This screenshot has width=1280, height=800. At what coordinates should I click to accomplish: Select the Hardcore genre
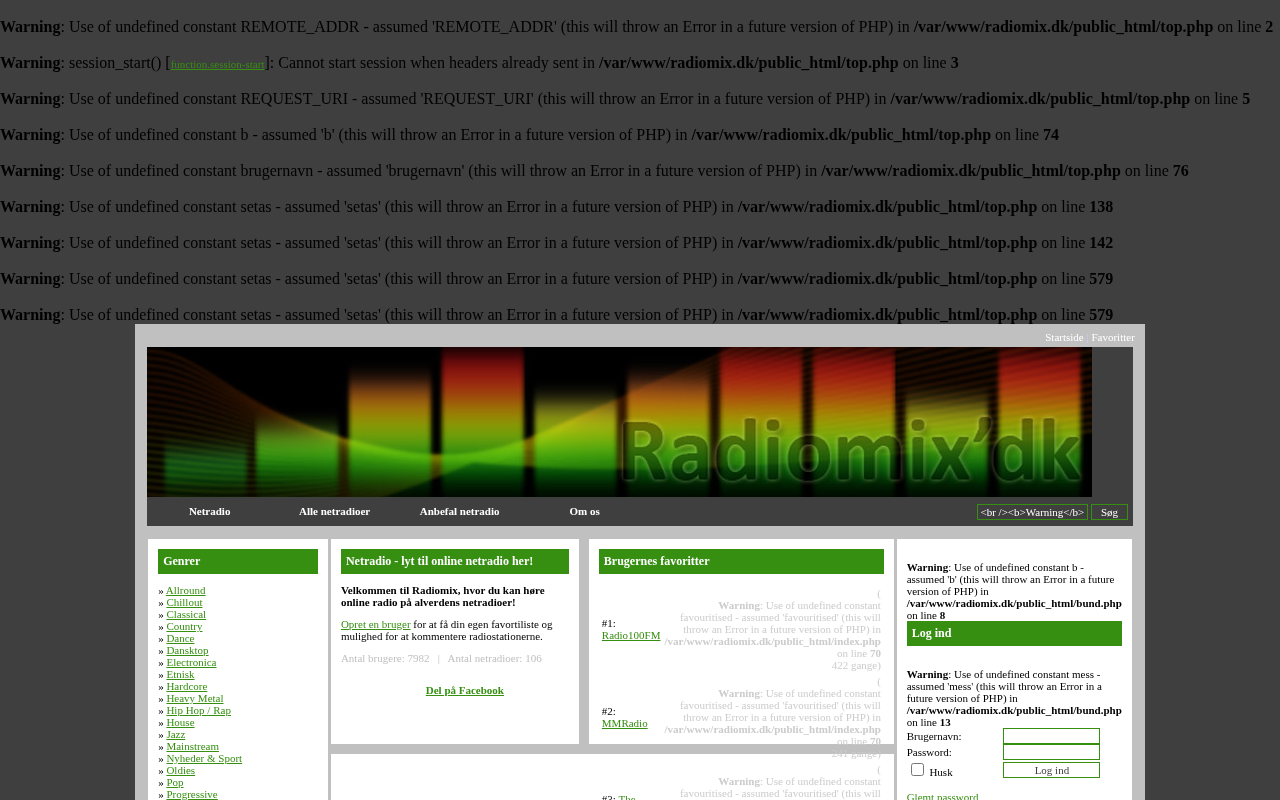[187, 687]
